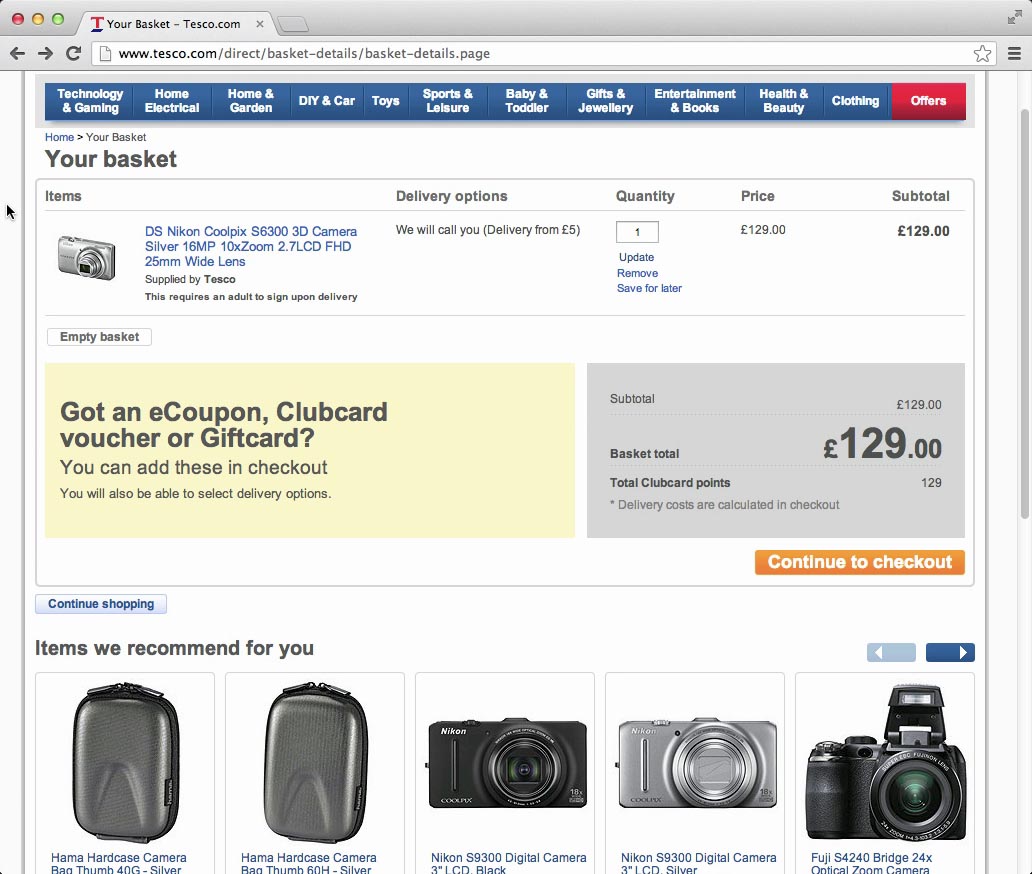This screenshot has height=874, width=1032.
Task: Open the Technology & Gaming menu
Action: coord(90,101)
